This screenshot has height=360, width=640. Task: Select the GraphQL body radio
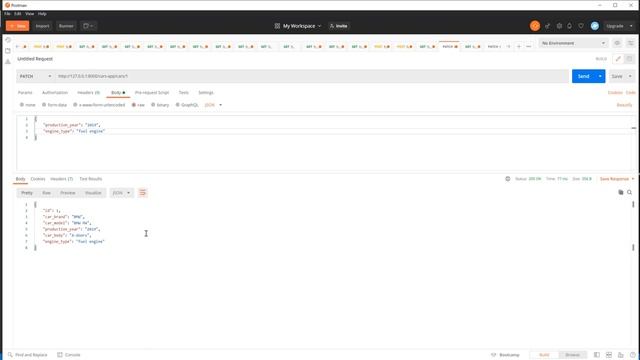click(178, 105)
